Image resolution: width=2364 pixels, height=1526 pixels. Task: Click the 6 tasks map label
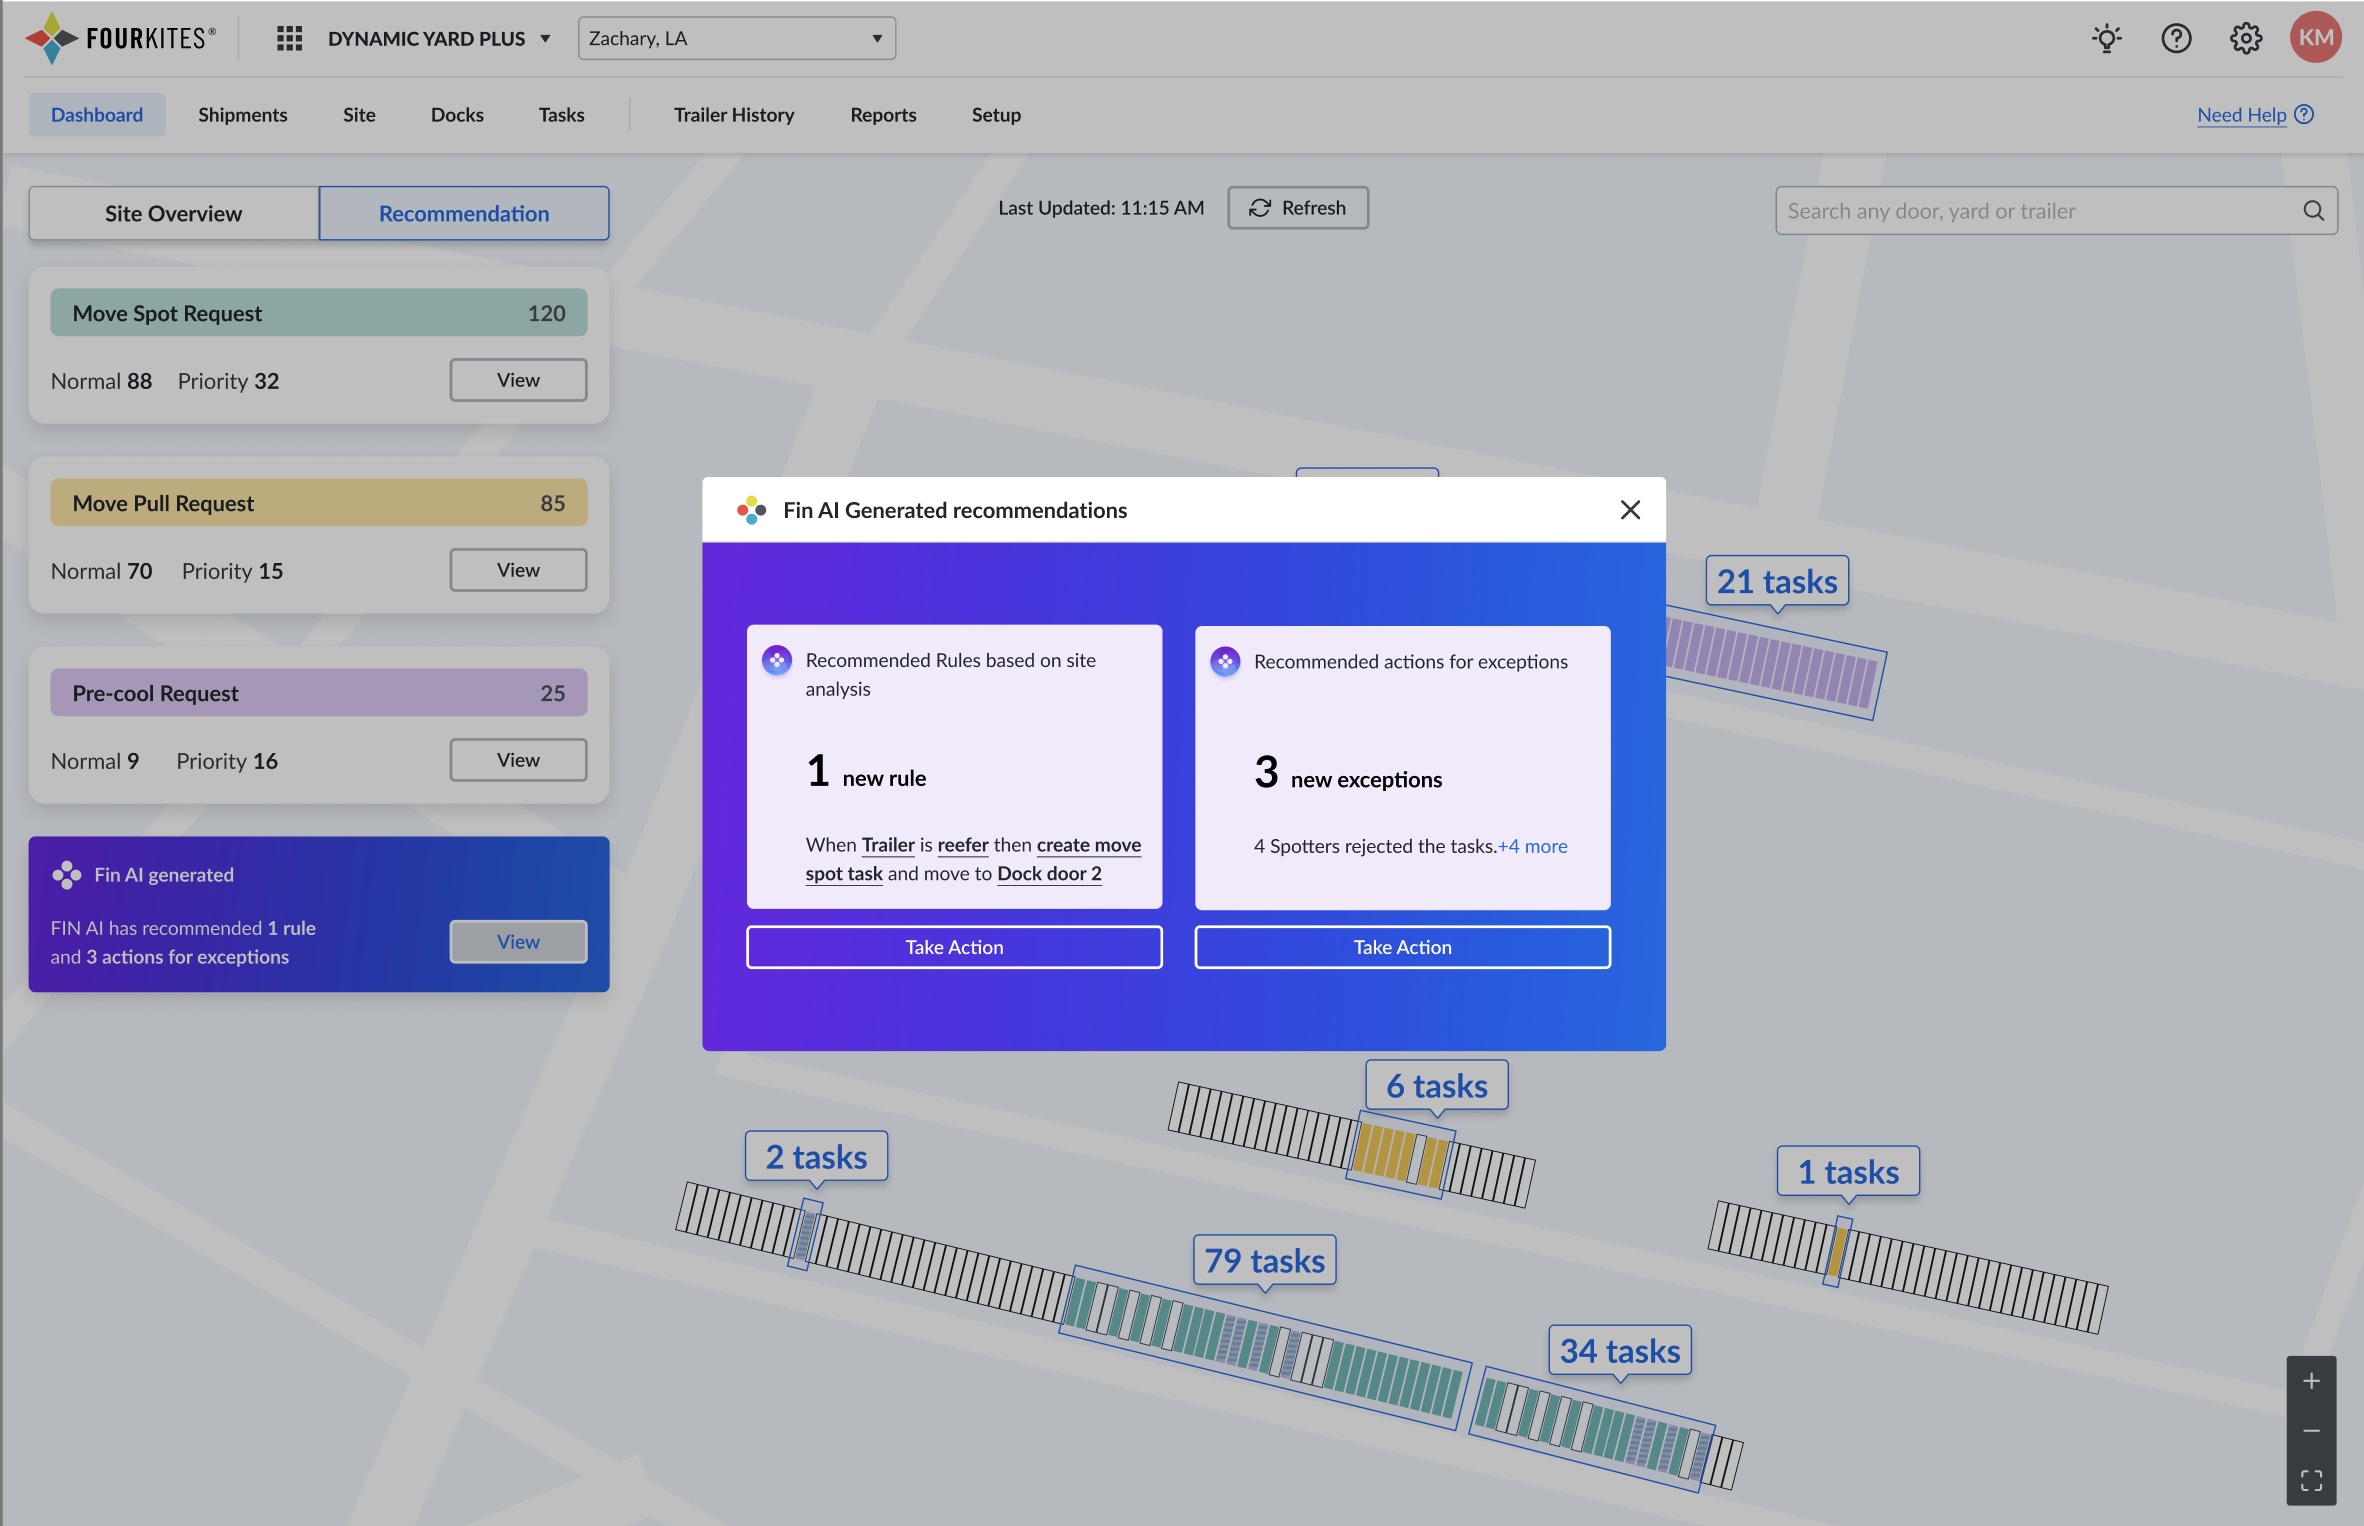1436,1086
